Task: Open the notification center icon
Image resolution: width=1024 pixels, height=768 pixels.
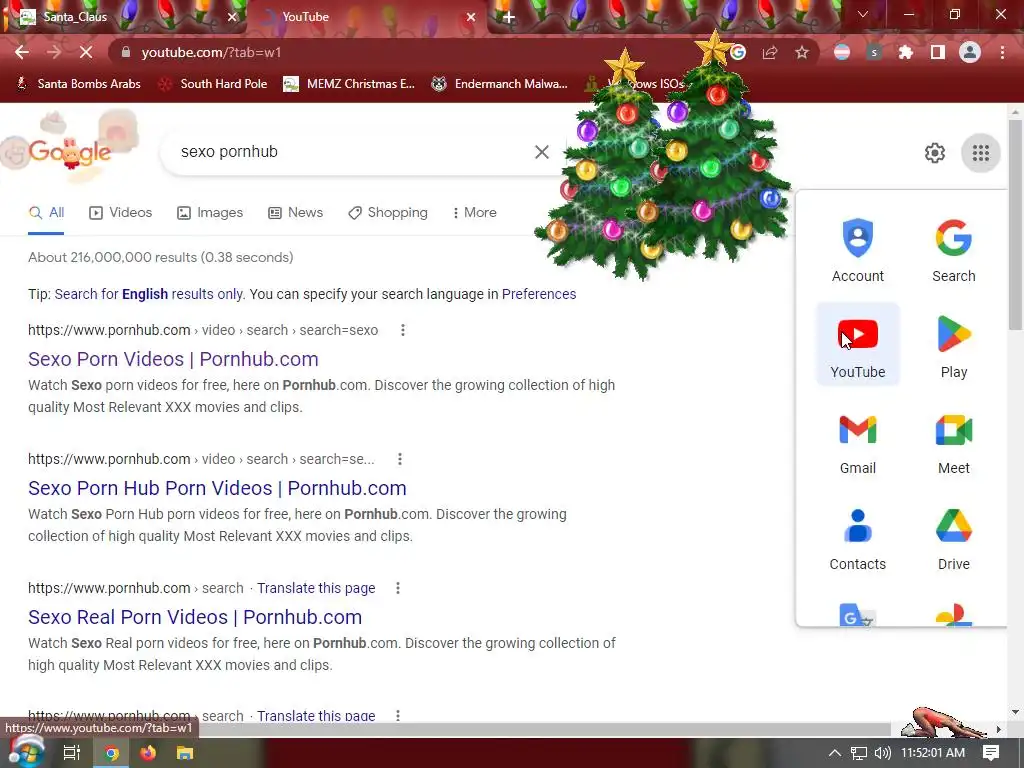Action: (991, 753)
